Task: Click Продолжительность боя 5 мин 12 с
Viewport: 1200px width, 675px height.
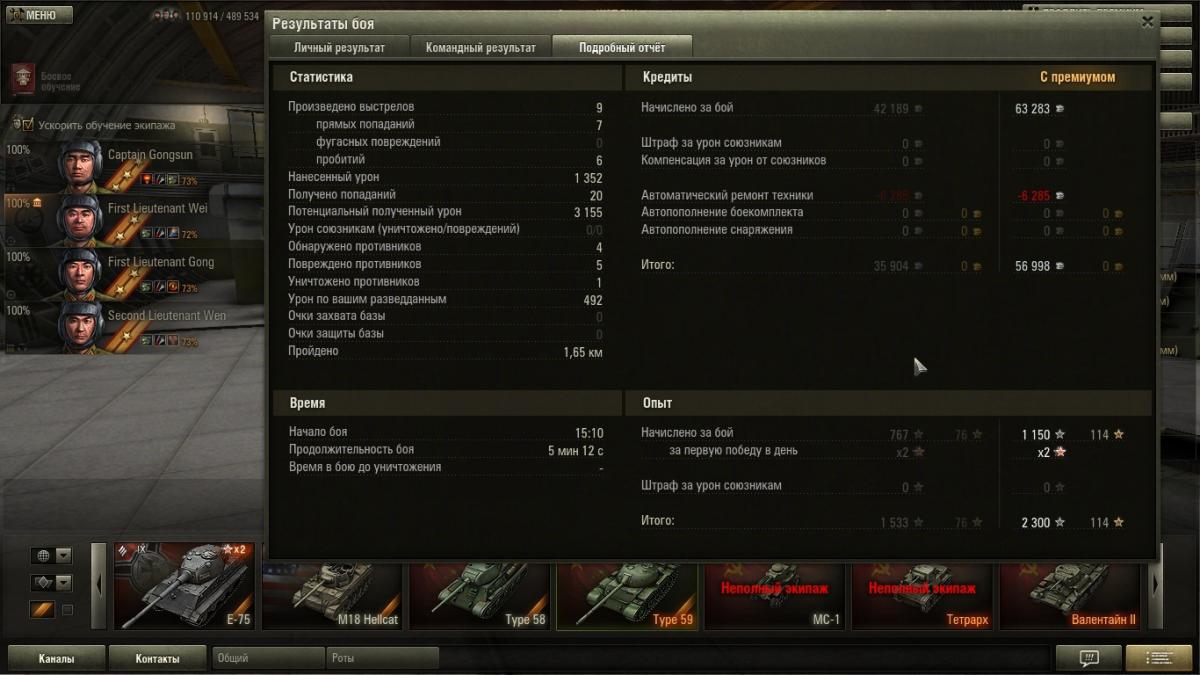Action: 575,451
